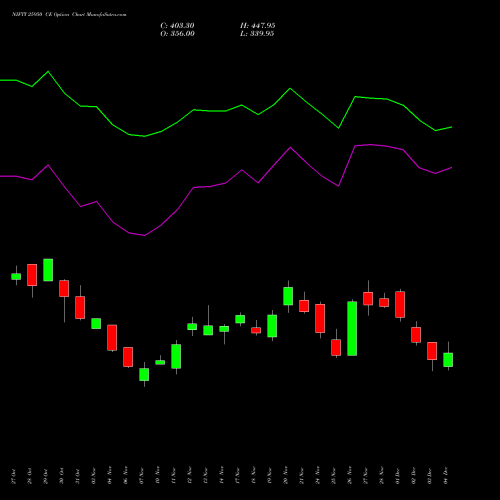Select the red candlestick for 01 Dec
The width and height of the screenshot is (500, 500).
coord(400,304)
